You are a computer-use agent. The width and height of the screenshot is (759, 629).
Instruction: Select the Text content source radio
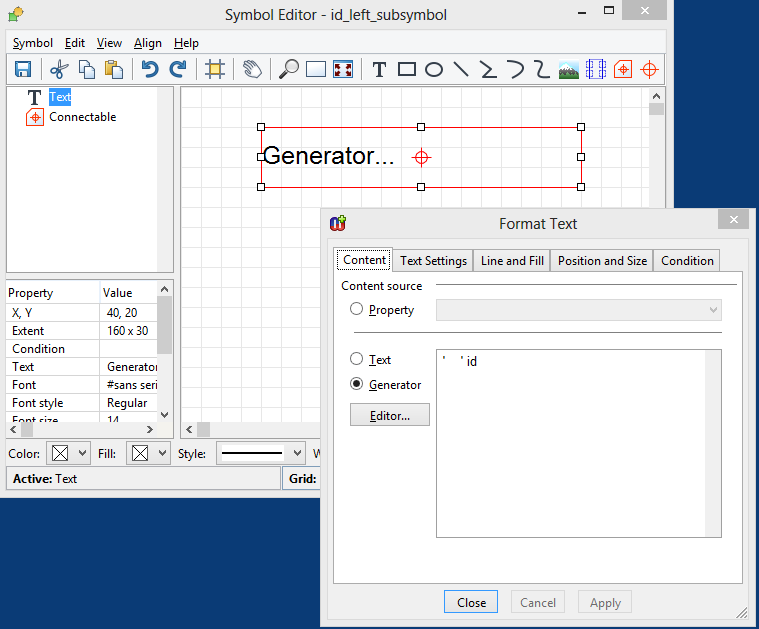[x=357, y=359]
